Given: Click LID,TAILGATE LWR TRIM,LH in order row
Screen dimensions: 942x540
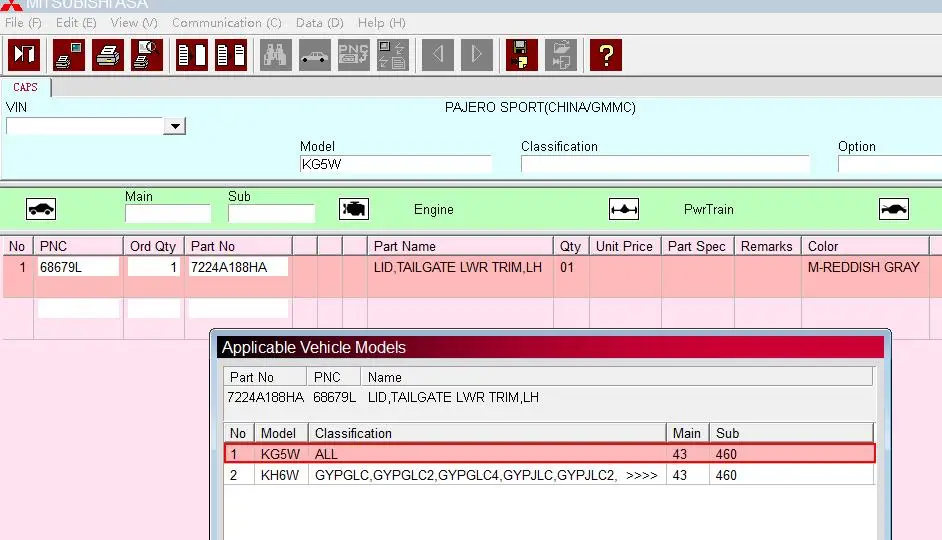Looking at the screenshot, I should (x=458, y=267).
